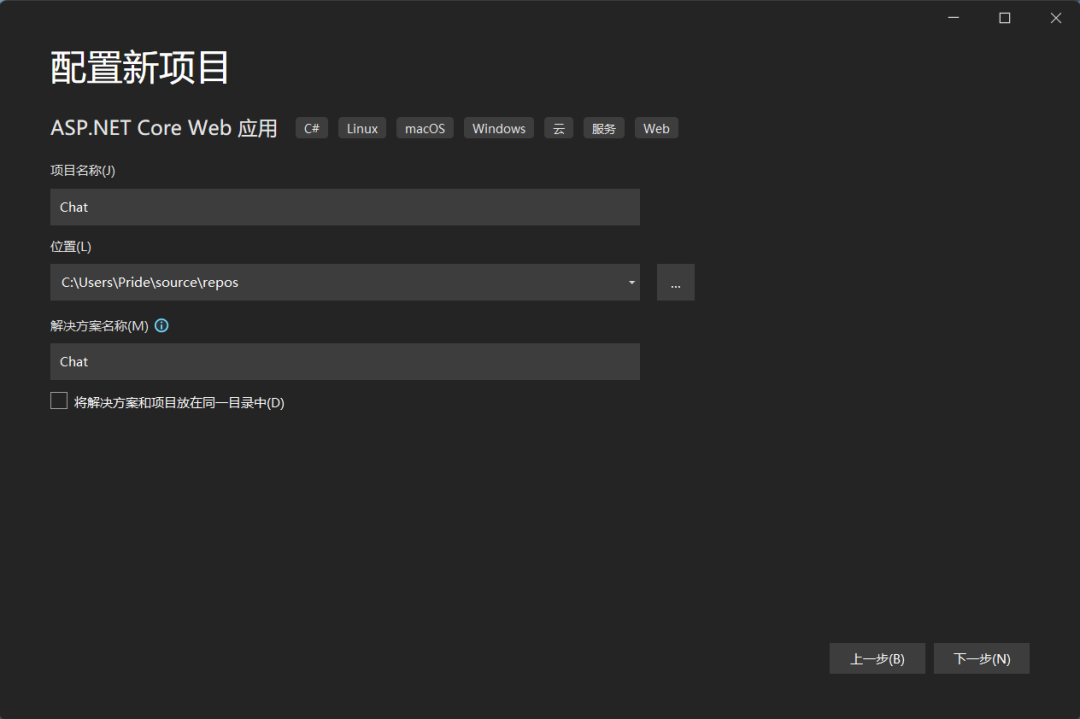
Task: Click the 云 tag
Action: (559, 128)
